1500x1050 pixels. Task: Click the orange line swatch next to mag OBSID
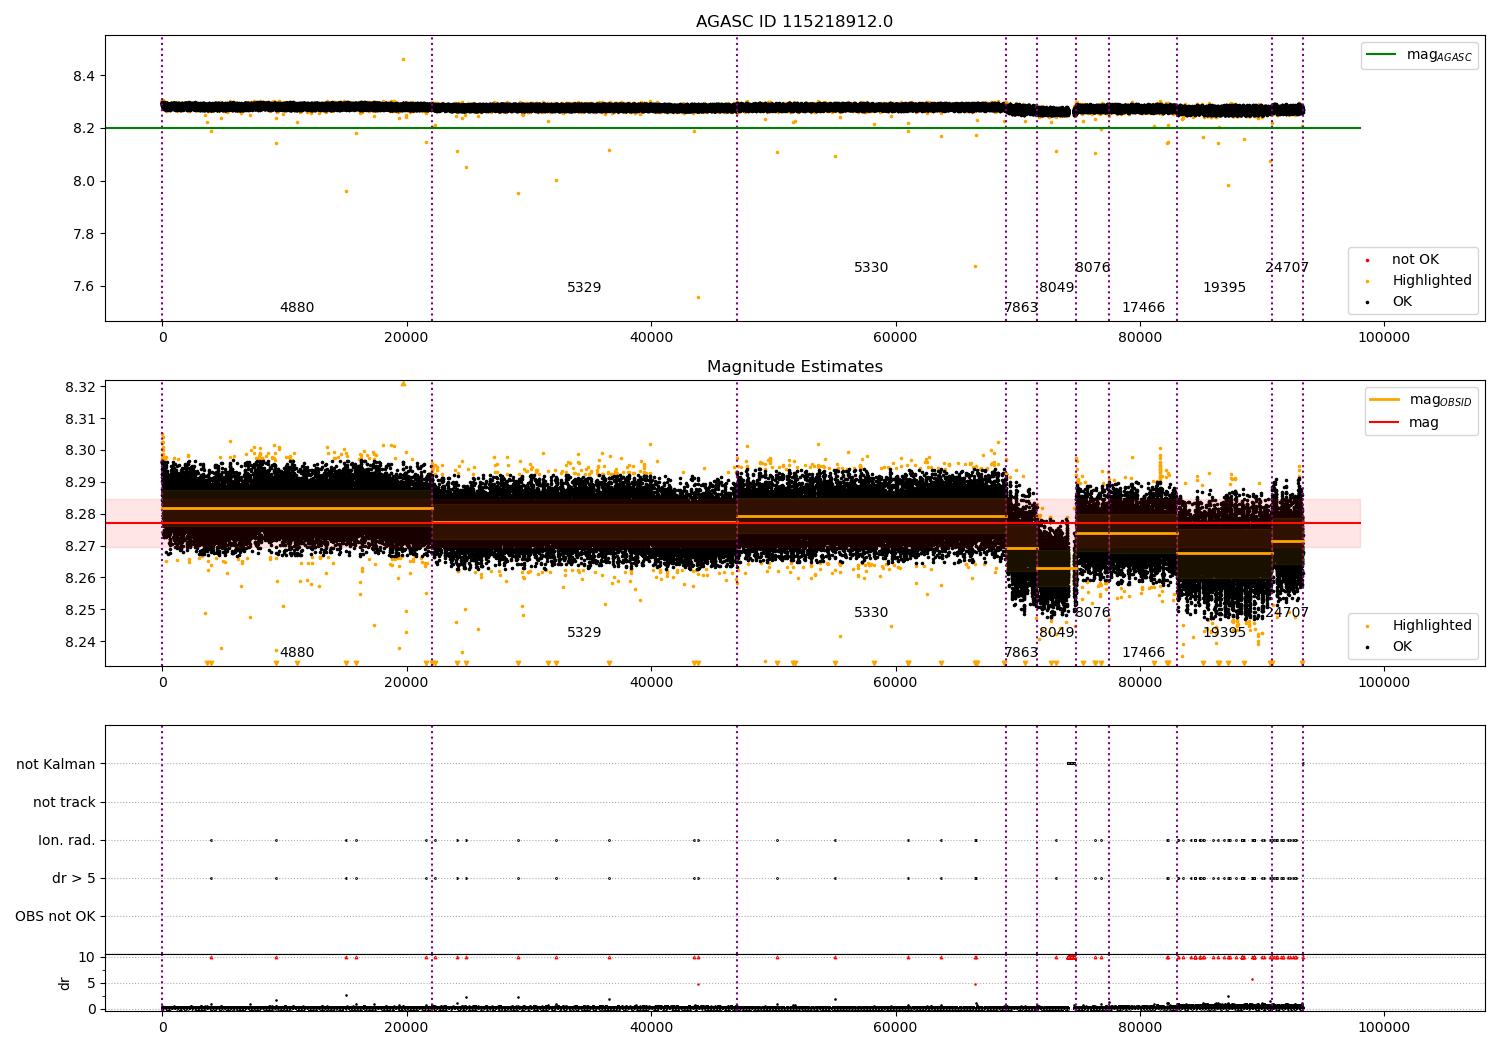tap(1385, 400)
